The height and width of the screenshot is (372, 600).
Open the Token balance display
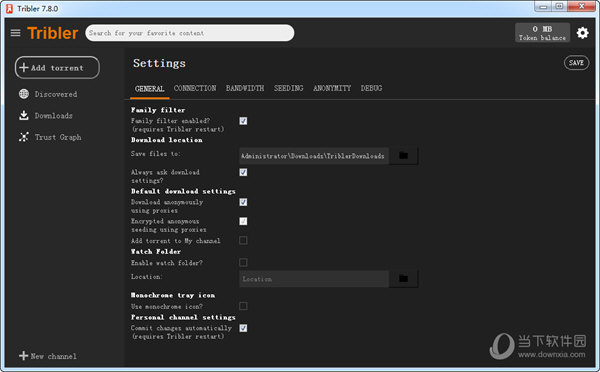click(x=542, y=33)
